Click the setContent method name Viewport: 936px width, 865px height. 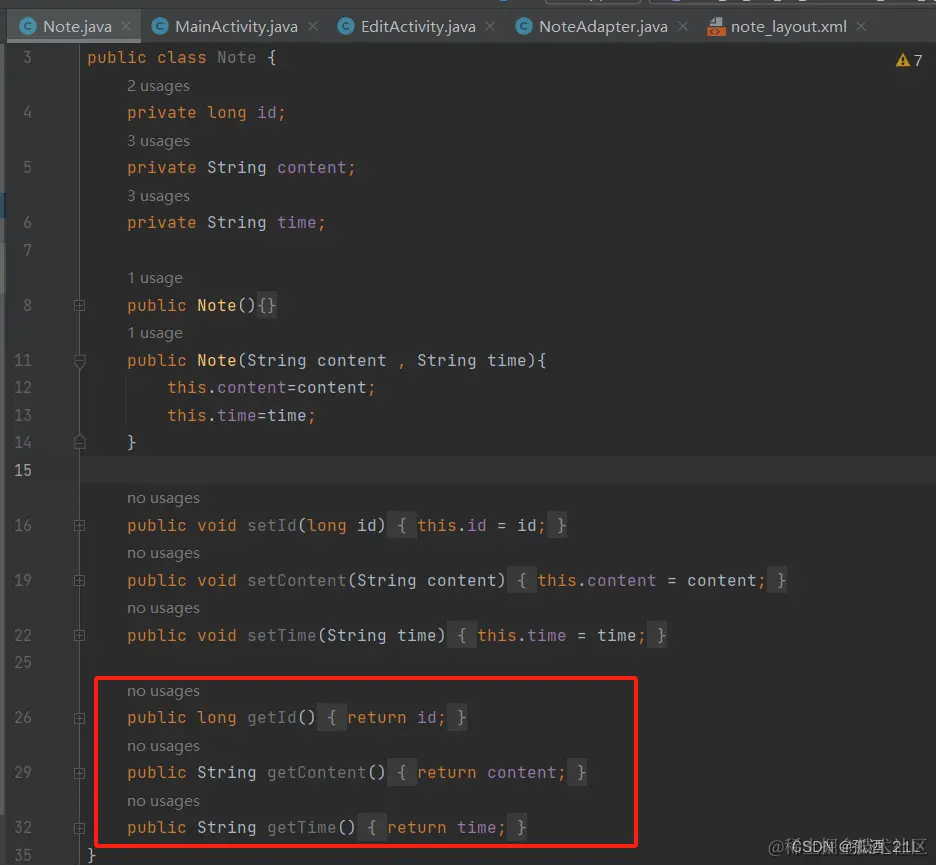[x=297, y=580]
